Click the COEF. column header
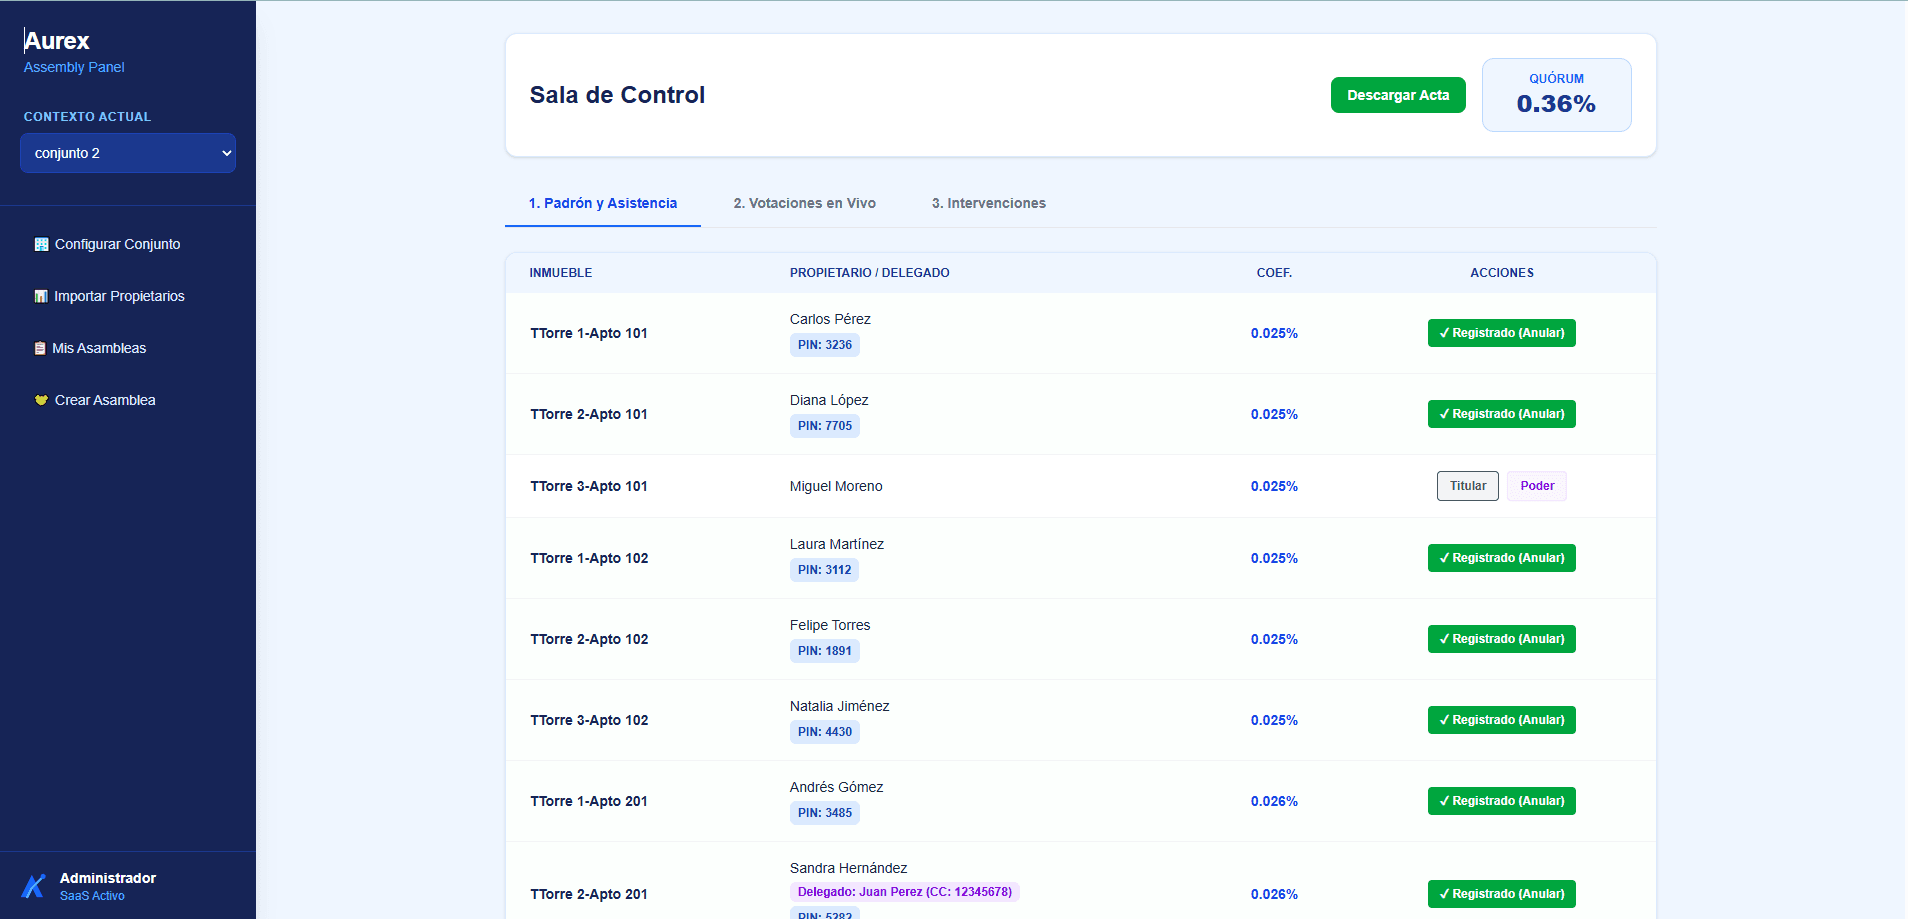Screen dimensions: 1908x919 pyautogui.click(x=1274, y=273)
